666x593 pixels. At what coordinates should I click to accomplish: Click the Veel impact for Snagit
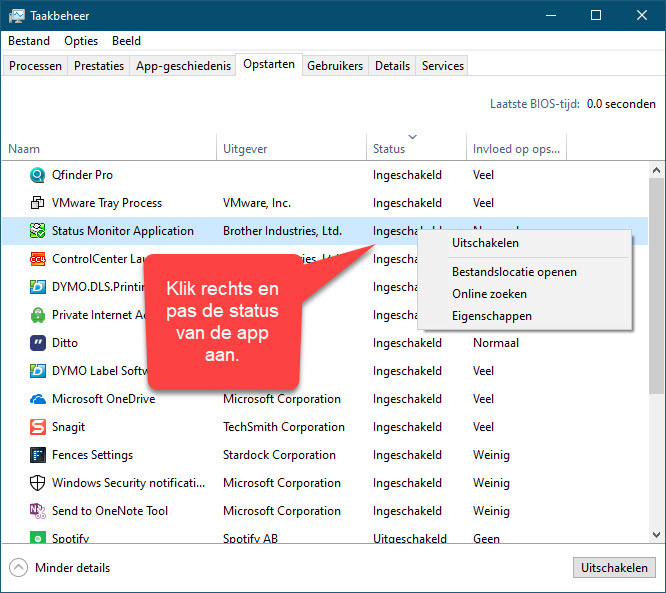click(x=483, y=427)
